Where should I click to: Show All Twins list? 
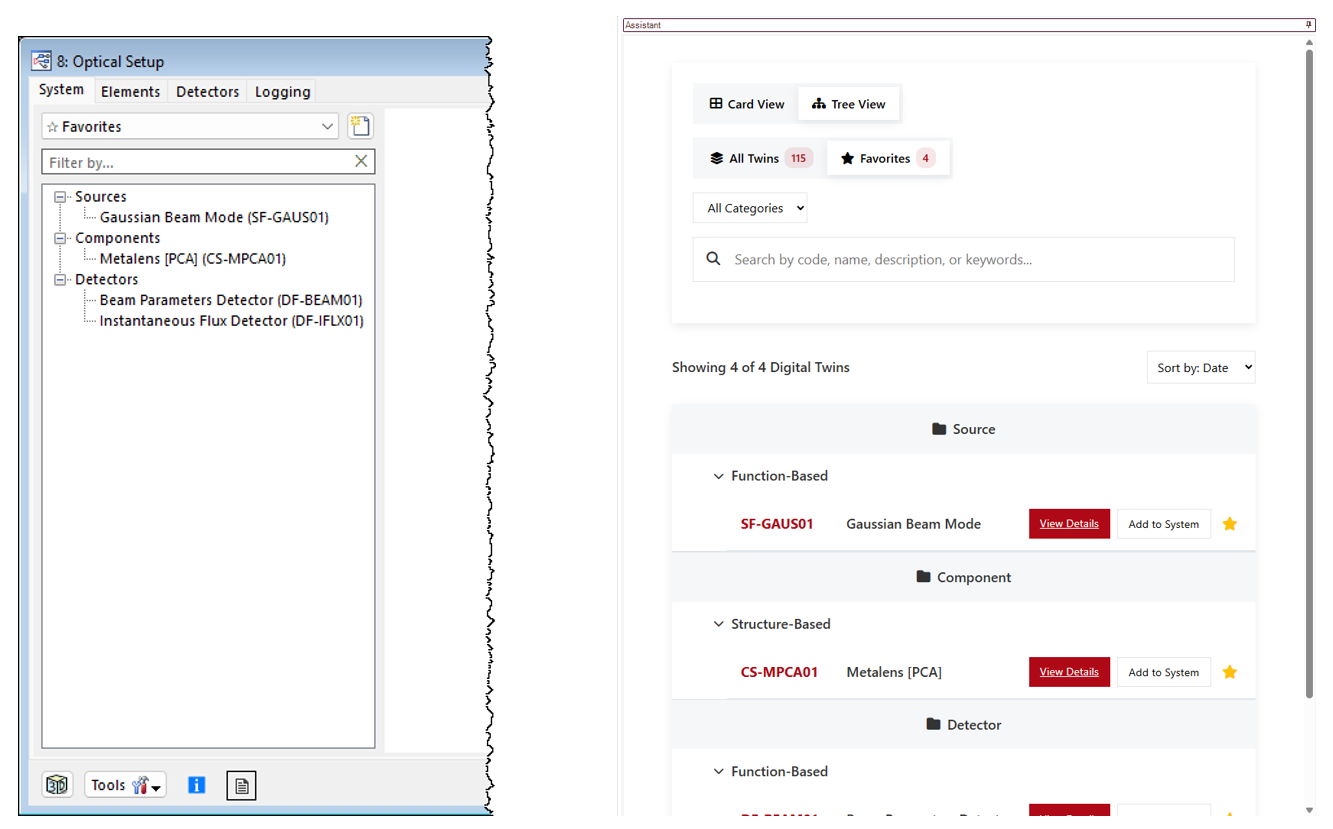[758, 158]
